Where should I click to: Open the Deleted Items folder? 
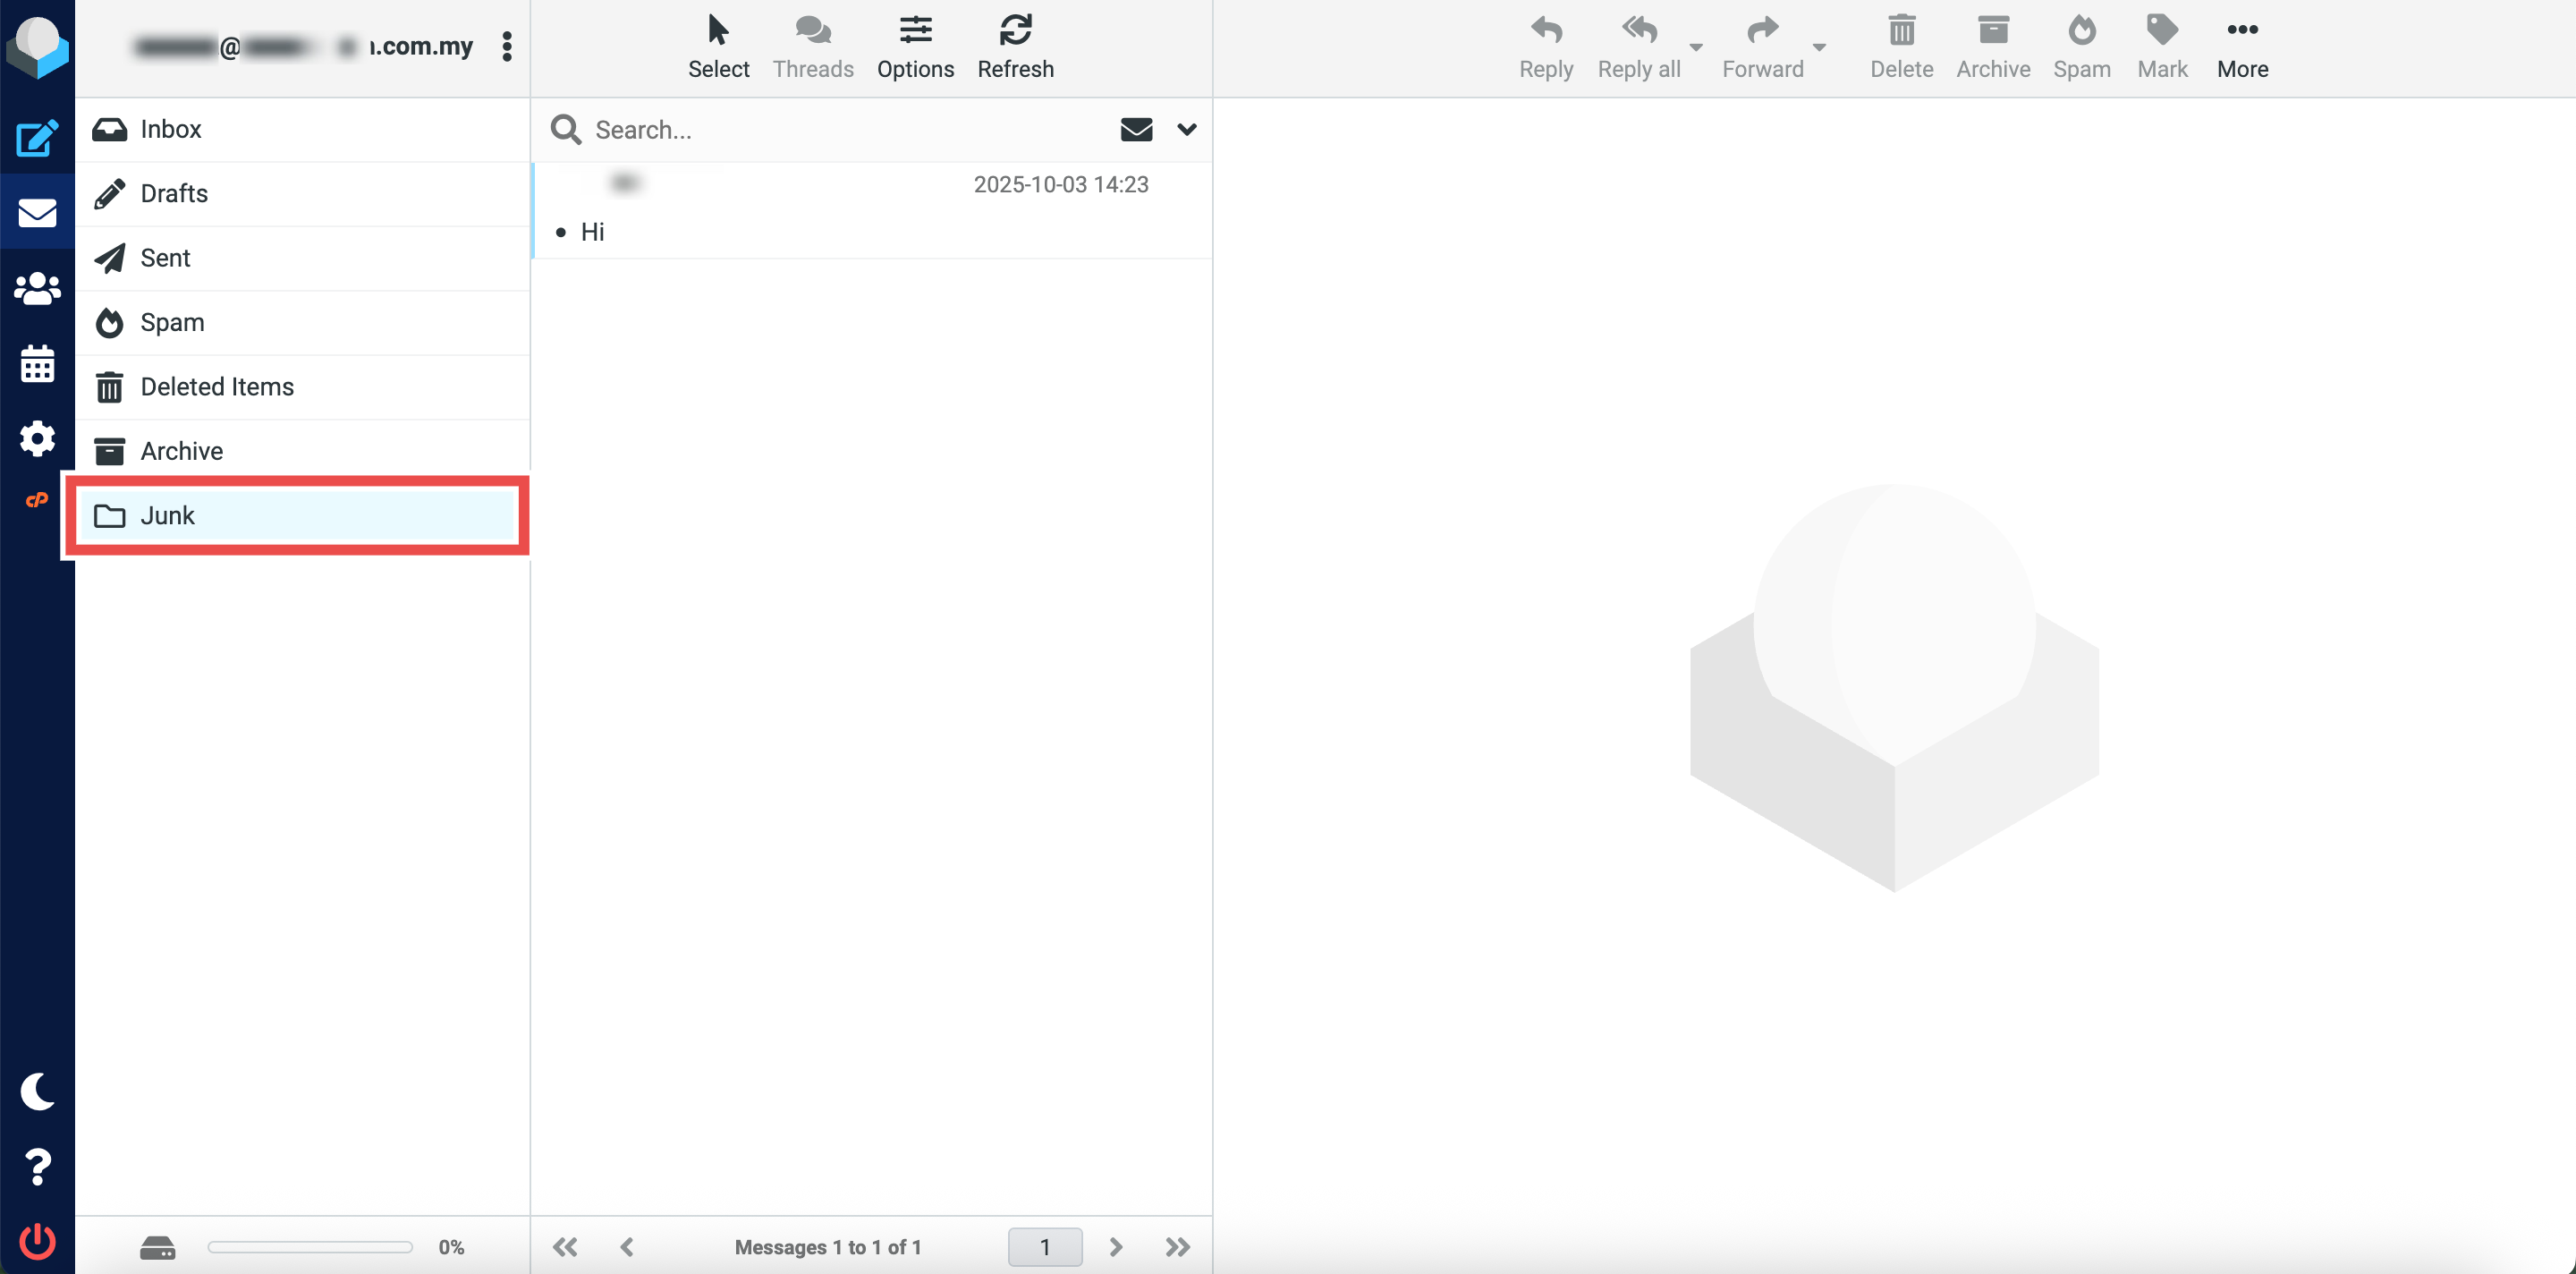point(217,386)
